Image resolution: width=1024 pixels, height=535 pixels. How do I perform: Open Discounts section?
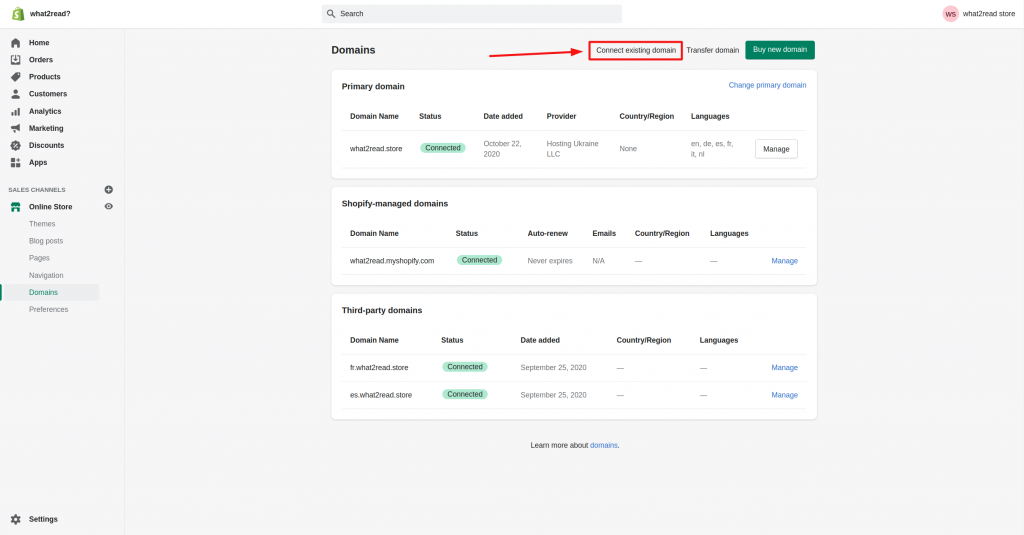(46, 145)
